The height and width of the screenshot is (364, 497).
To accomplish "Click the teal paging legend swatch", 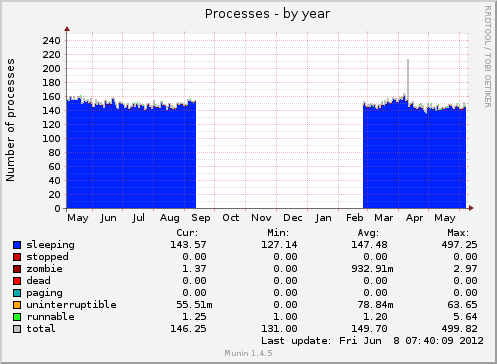I will [x=17, y=293].
